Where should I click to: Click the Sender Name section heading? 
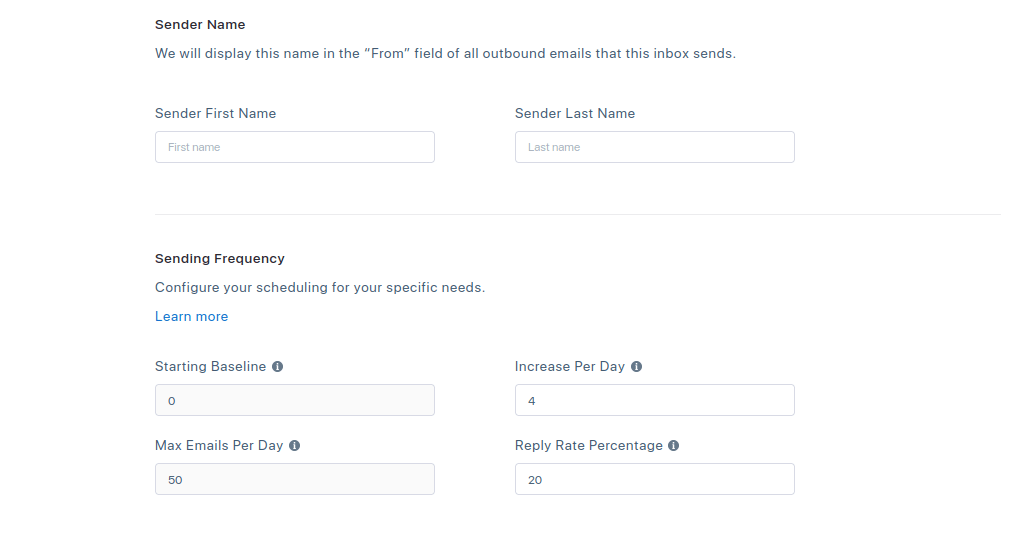pyautogui.click(x=200, y=24)
